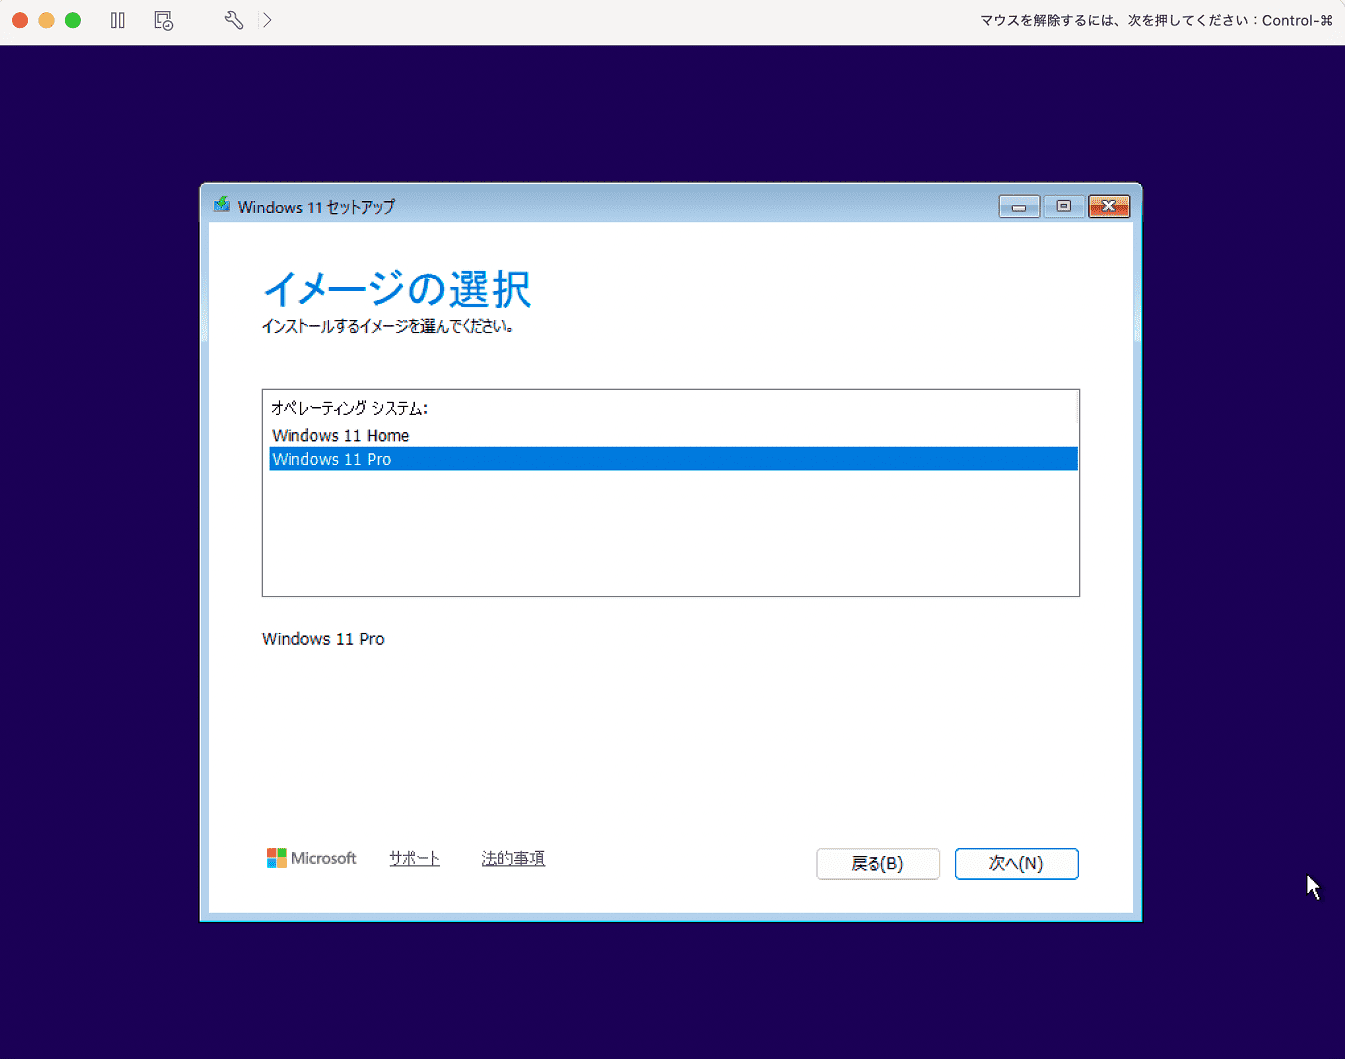Click the macOS red close window button

coord(20,20)
